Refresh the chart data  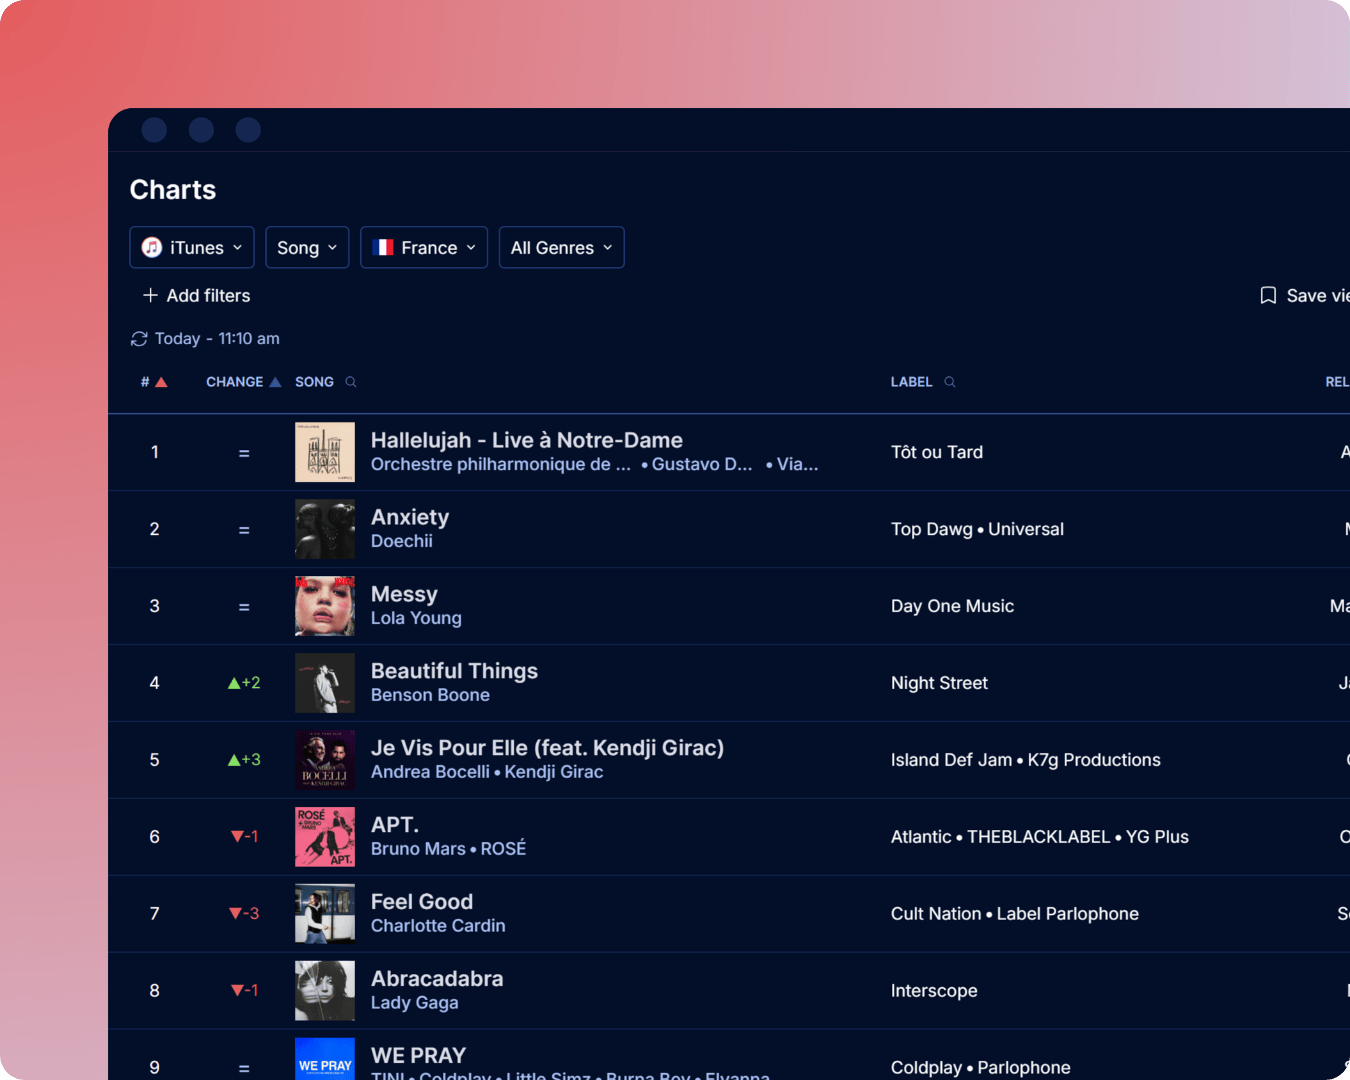139,338
